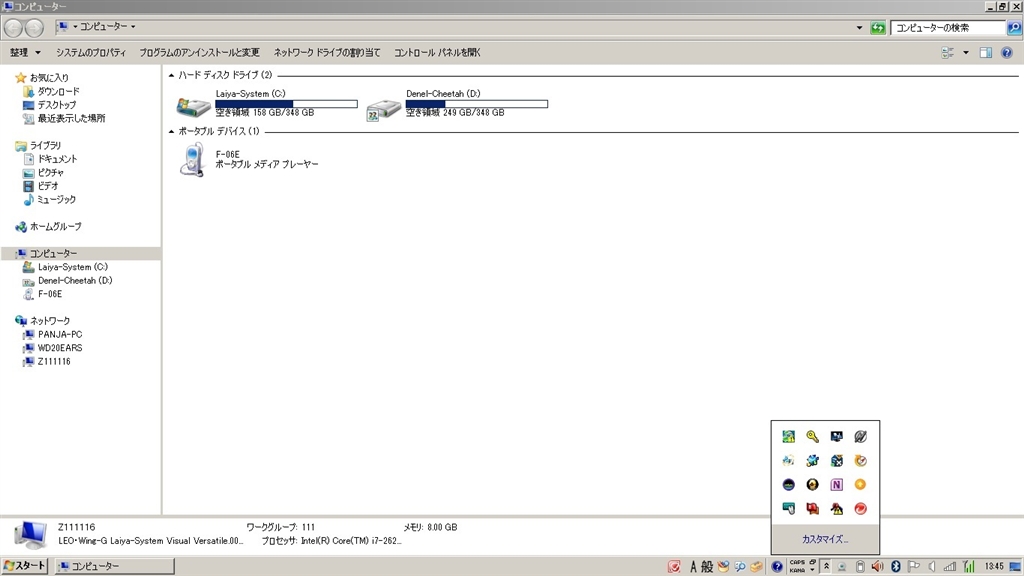Click the カスタマイズ... link in tray popup
Image resolution: width=1024 pixels, height=576 pixels.
pos(825,539)
